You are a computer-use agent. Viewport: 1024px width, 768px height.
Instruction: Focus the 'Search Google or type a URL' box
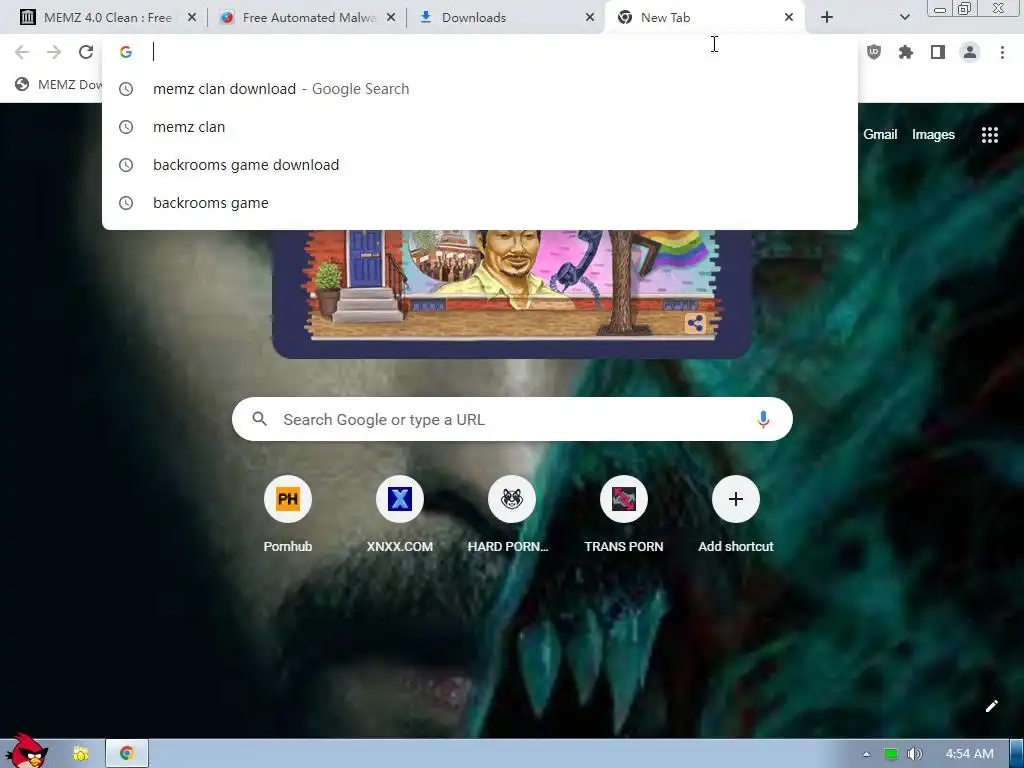click(512, 419)
